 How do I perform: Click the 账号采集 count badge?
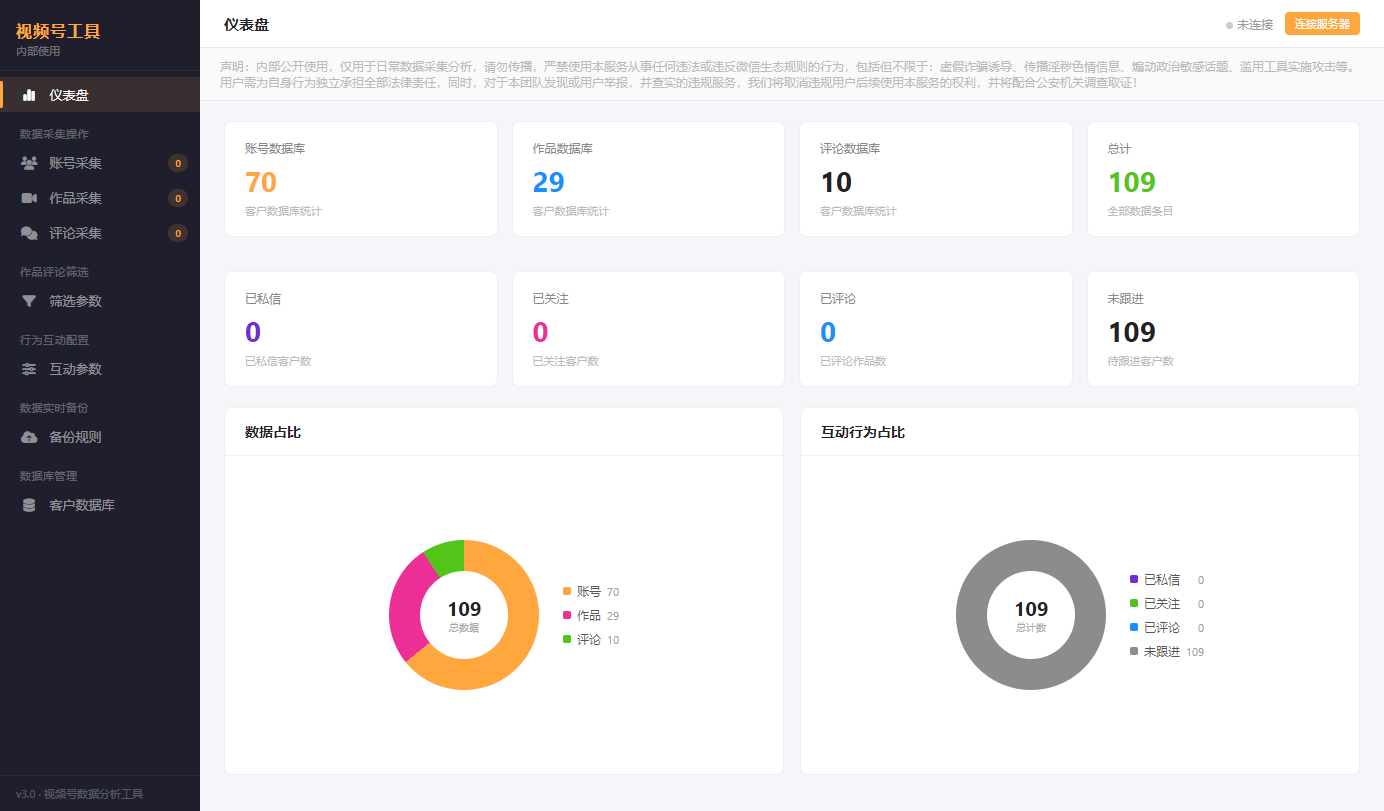[x=178, y=163]
